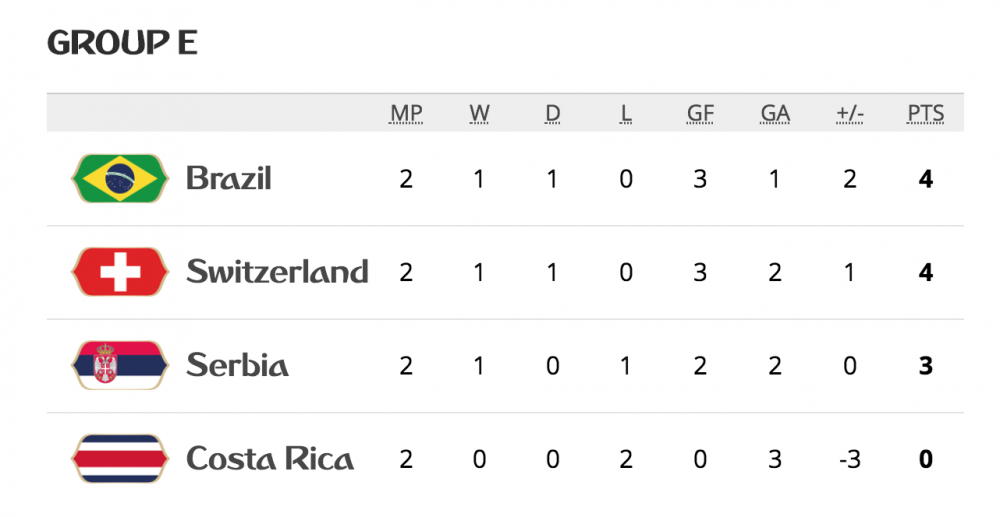Screen dimensions: 1000x517
Task: Click Costa Rica's -3 goal difference
Action: pos(848,460)
